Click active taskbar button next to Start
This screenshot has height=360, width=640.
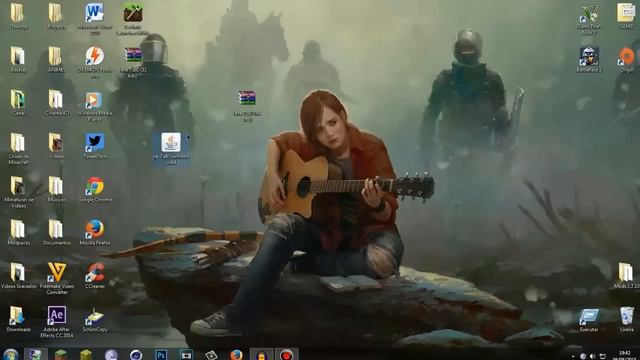click(x=36, y=354)
